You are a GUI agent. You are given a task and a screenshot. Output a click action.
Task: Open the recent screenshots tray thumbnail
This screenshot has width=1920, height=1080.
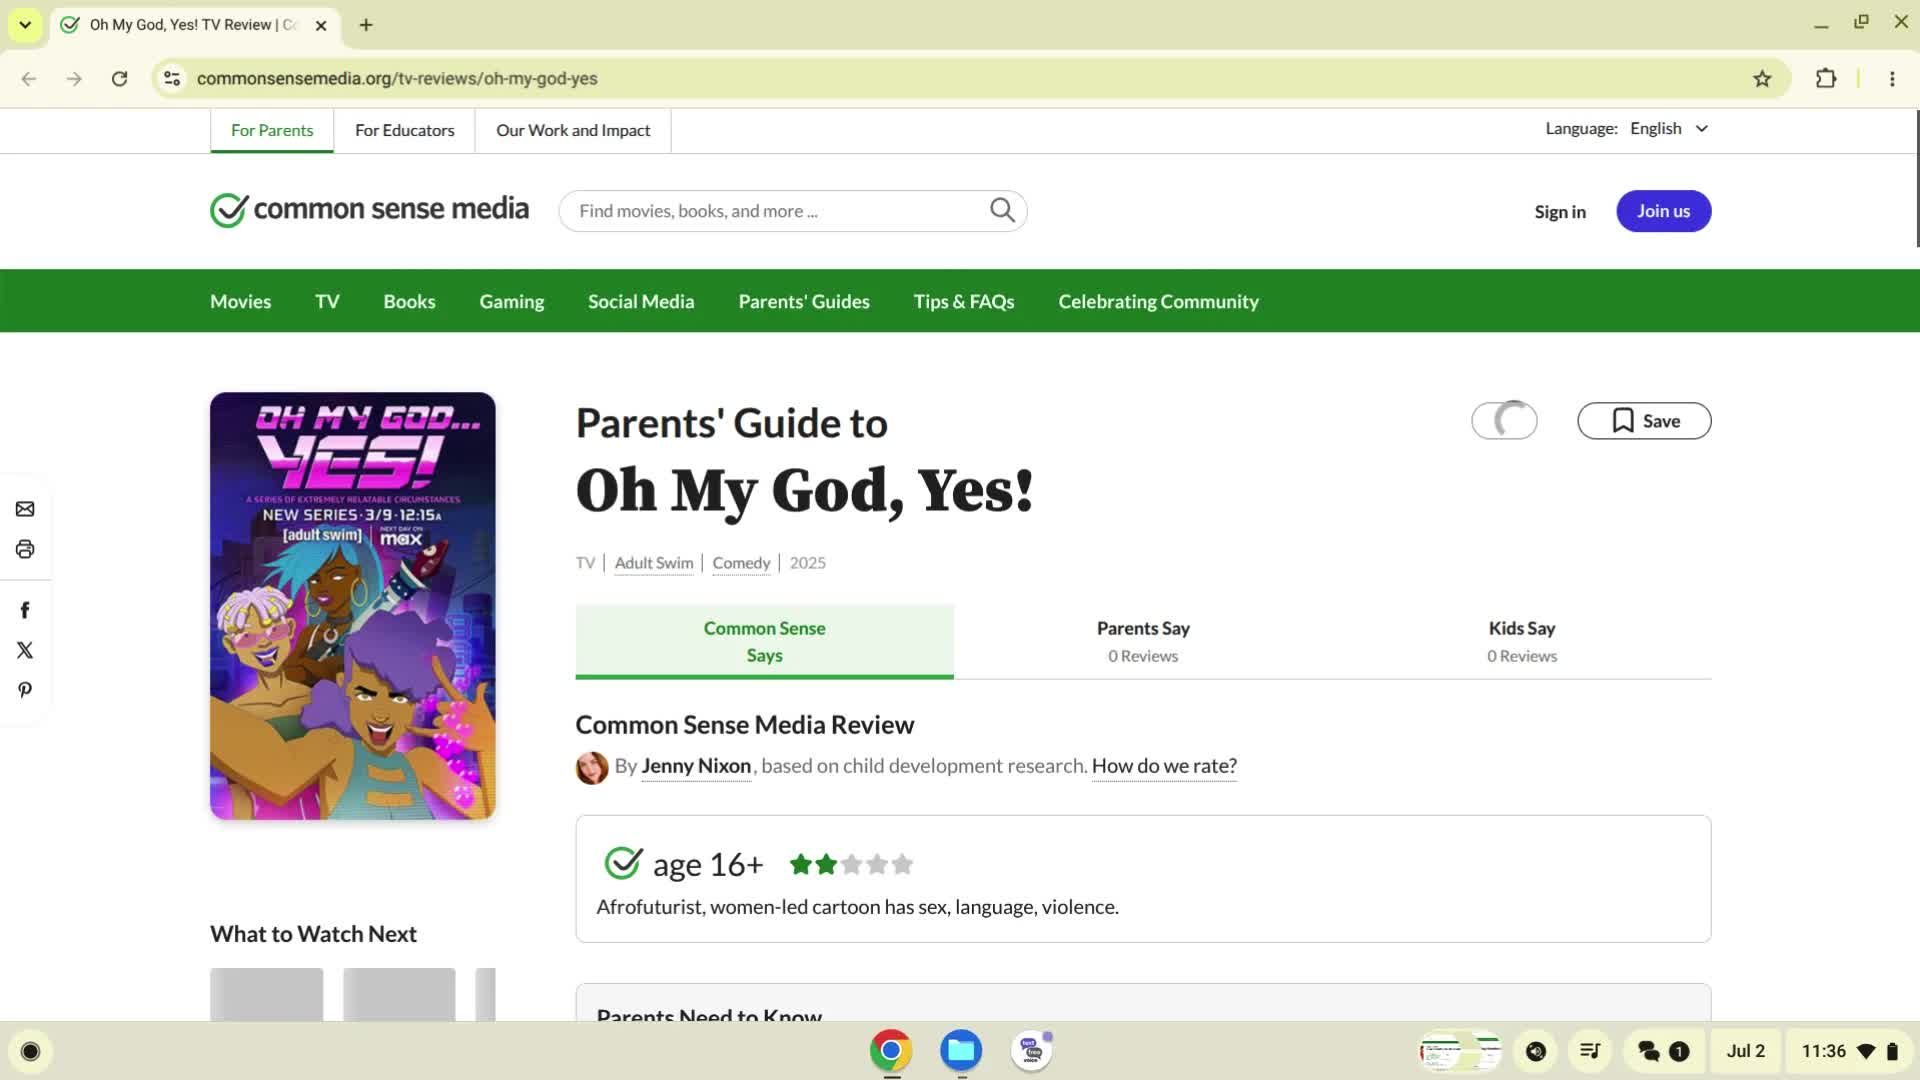point(1460,1051)
